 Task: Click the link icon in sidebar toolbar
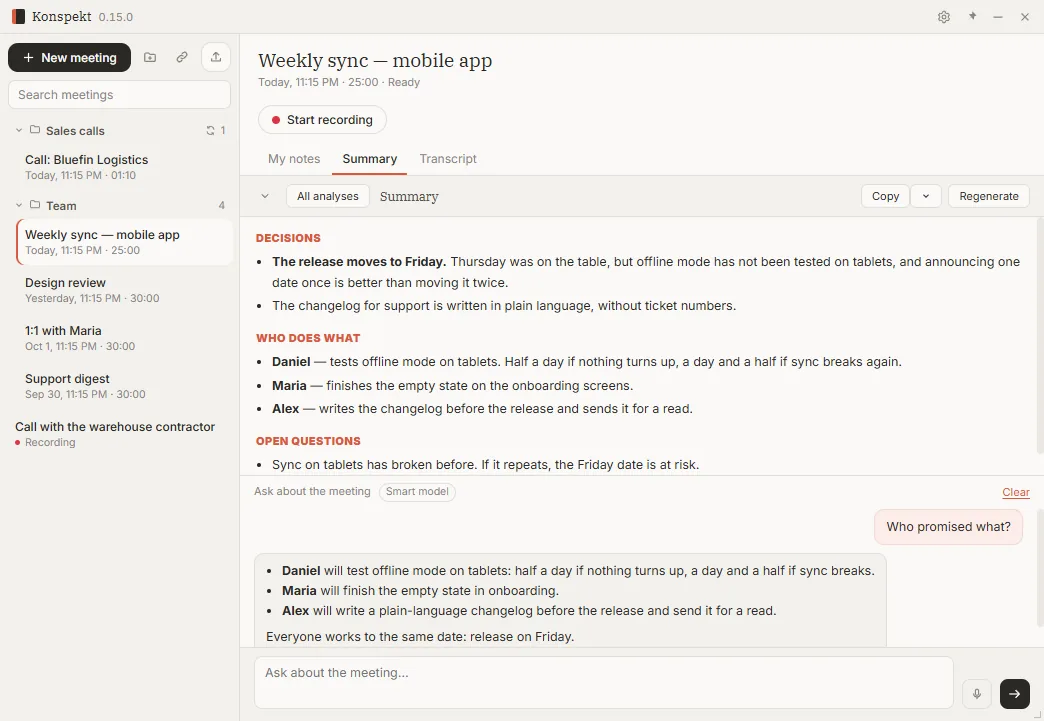182,57
